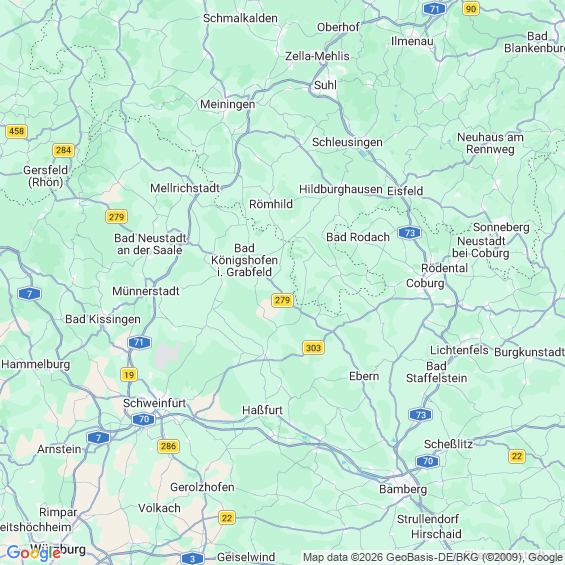Open the Google logo link
Screen dimensions: 565x565
tap(34, 553)
